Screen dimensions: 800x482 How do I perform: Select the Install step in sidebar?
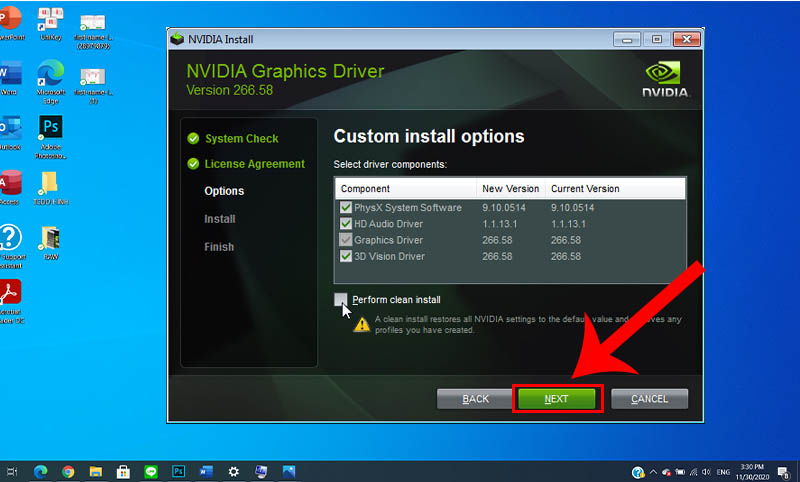click(x=219, y=219)
